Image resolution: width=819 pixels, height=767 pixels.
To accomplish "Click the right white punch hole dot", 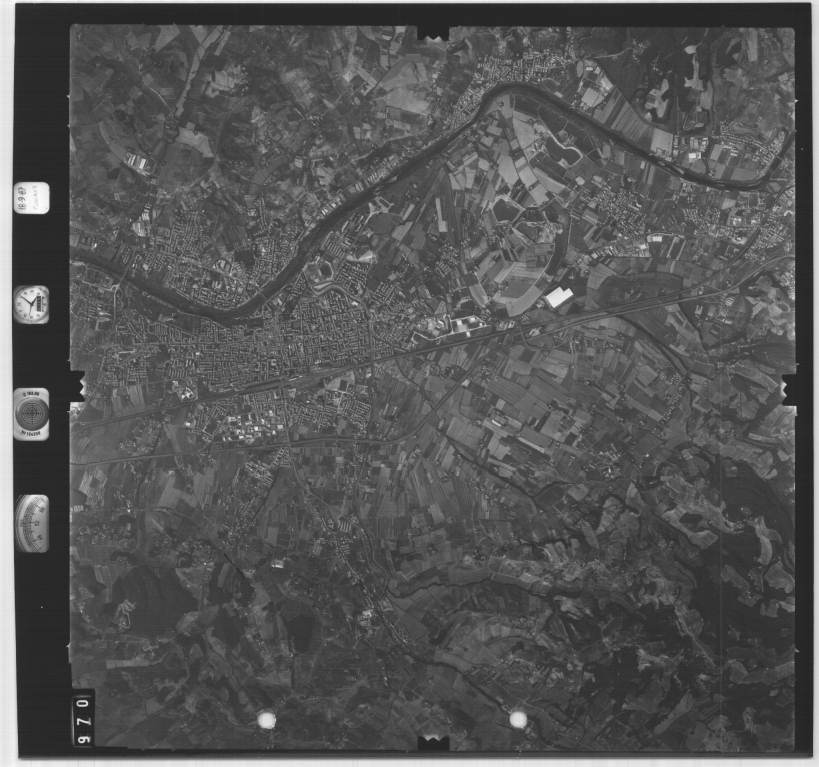I will coord(517,718).
